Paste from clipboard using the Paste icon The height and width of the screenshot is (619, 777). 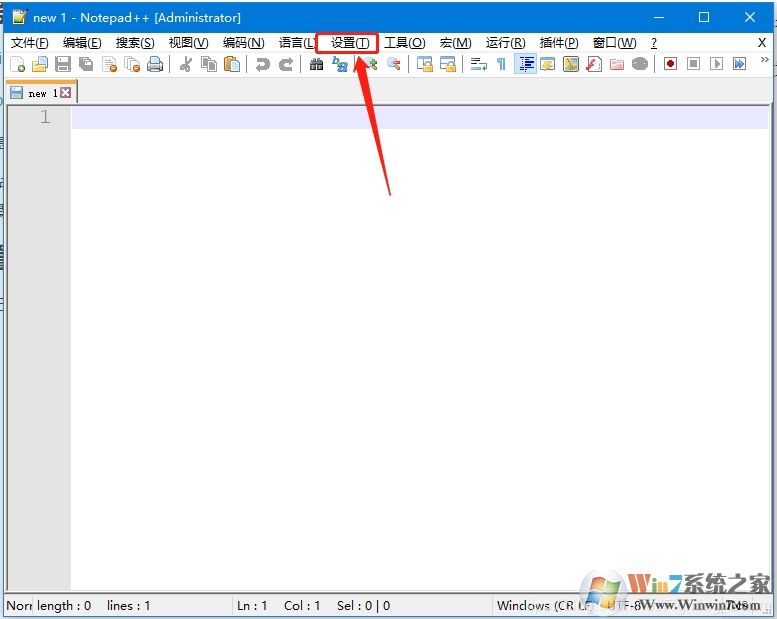pos(232,64)
